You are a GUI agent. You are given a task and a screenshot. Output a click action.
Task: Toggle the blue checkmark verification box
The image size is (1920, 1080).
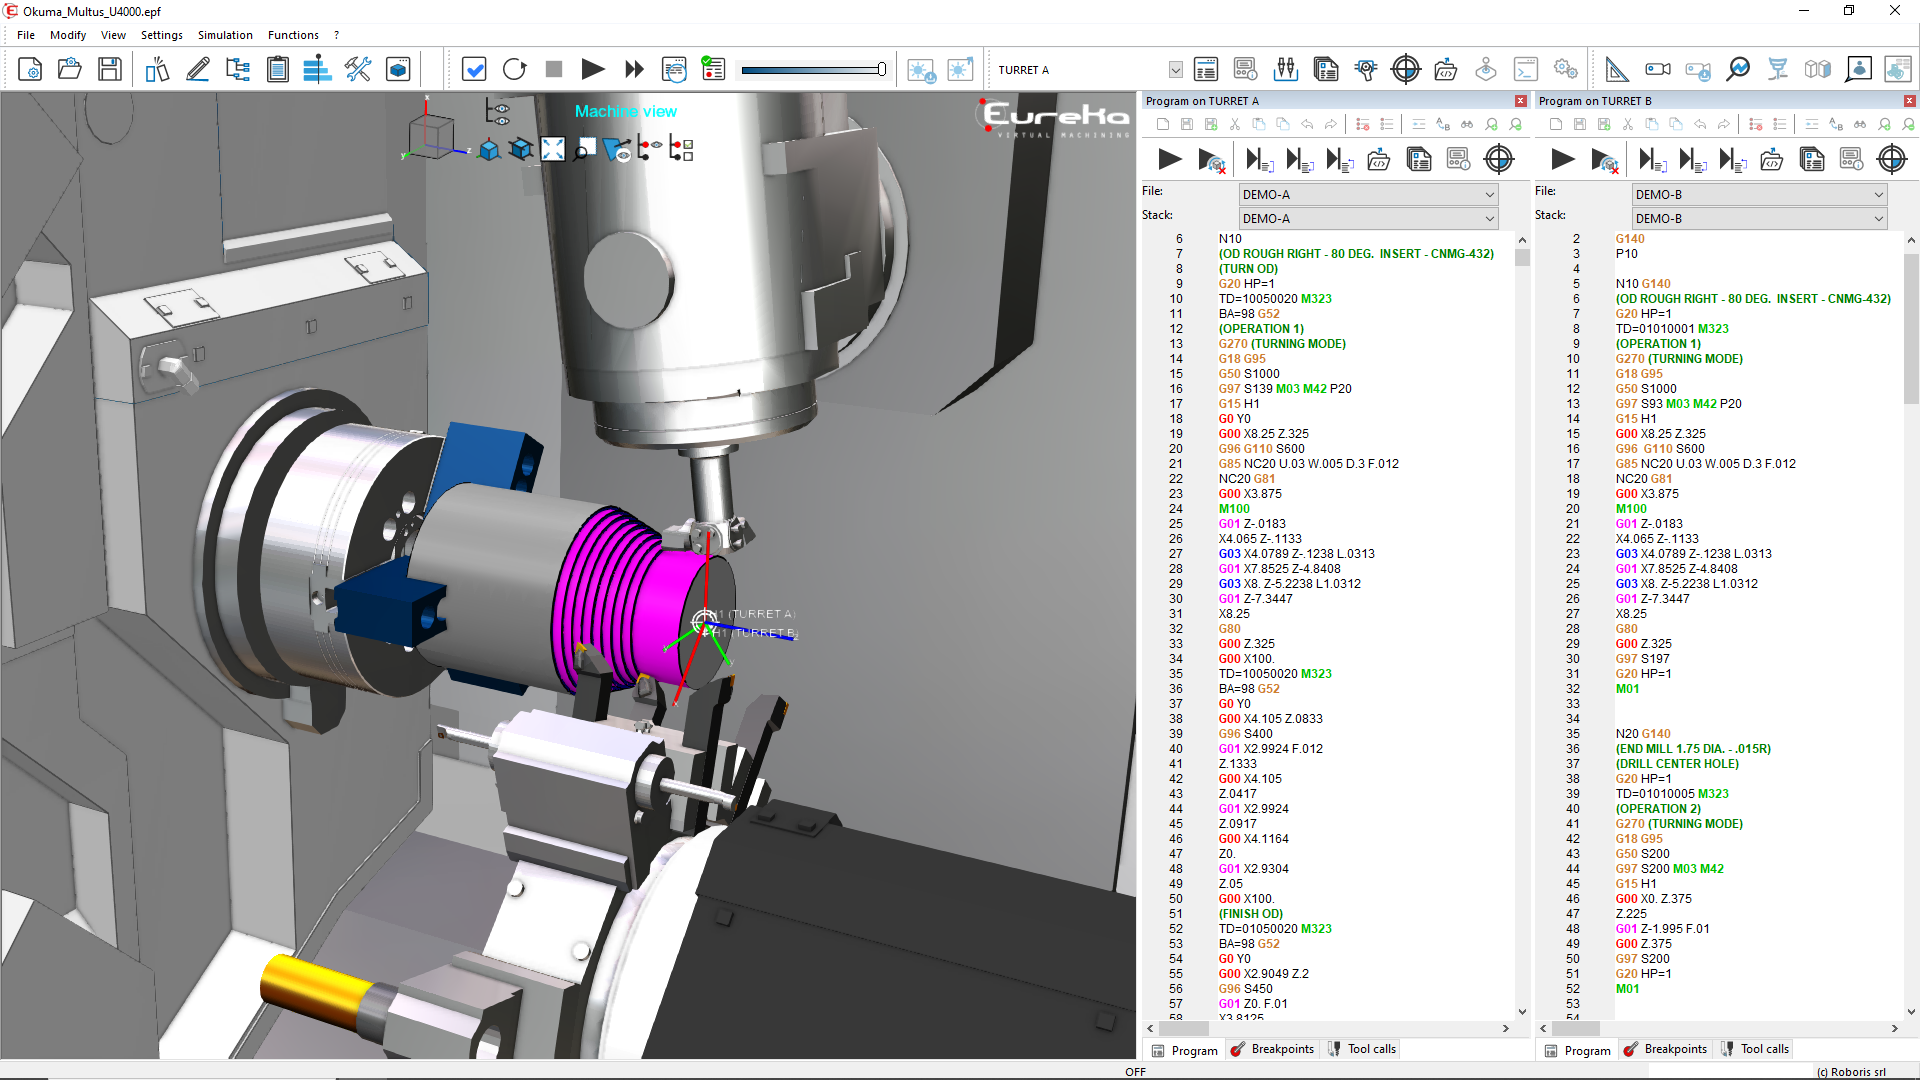point(474,69)
